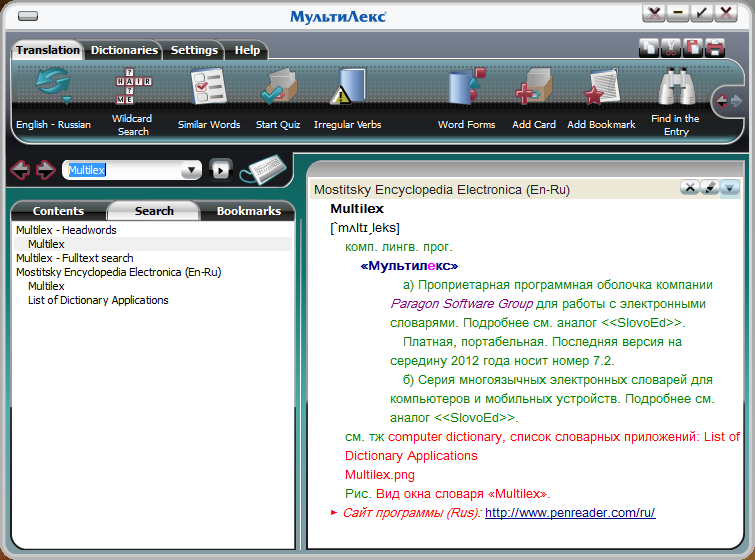Screen dimensions: 755x560
Task: Click the Add Card icon
Action: 533,87
